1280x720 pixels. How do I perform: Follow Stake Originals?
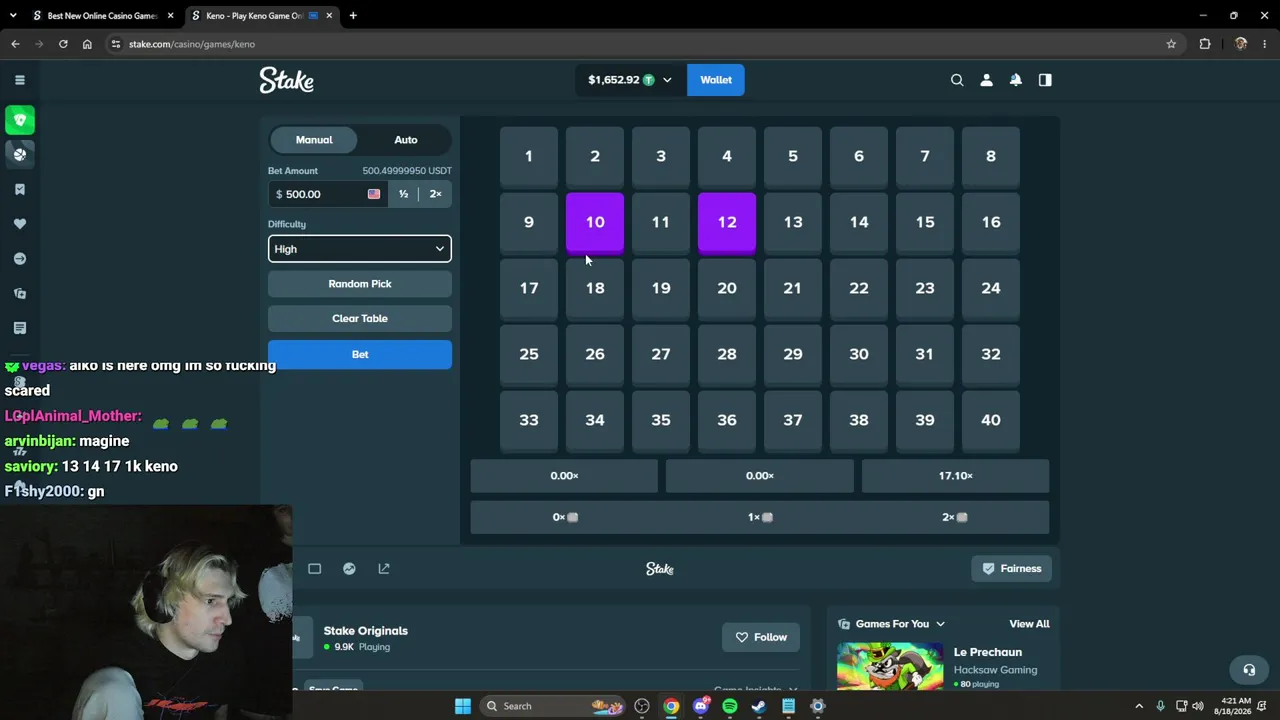coord(761,637)
